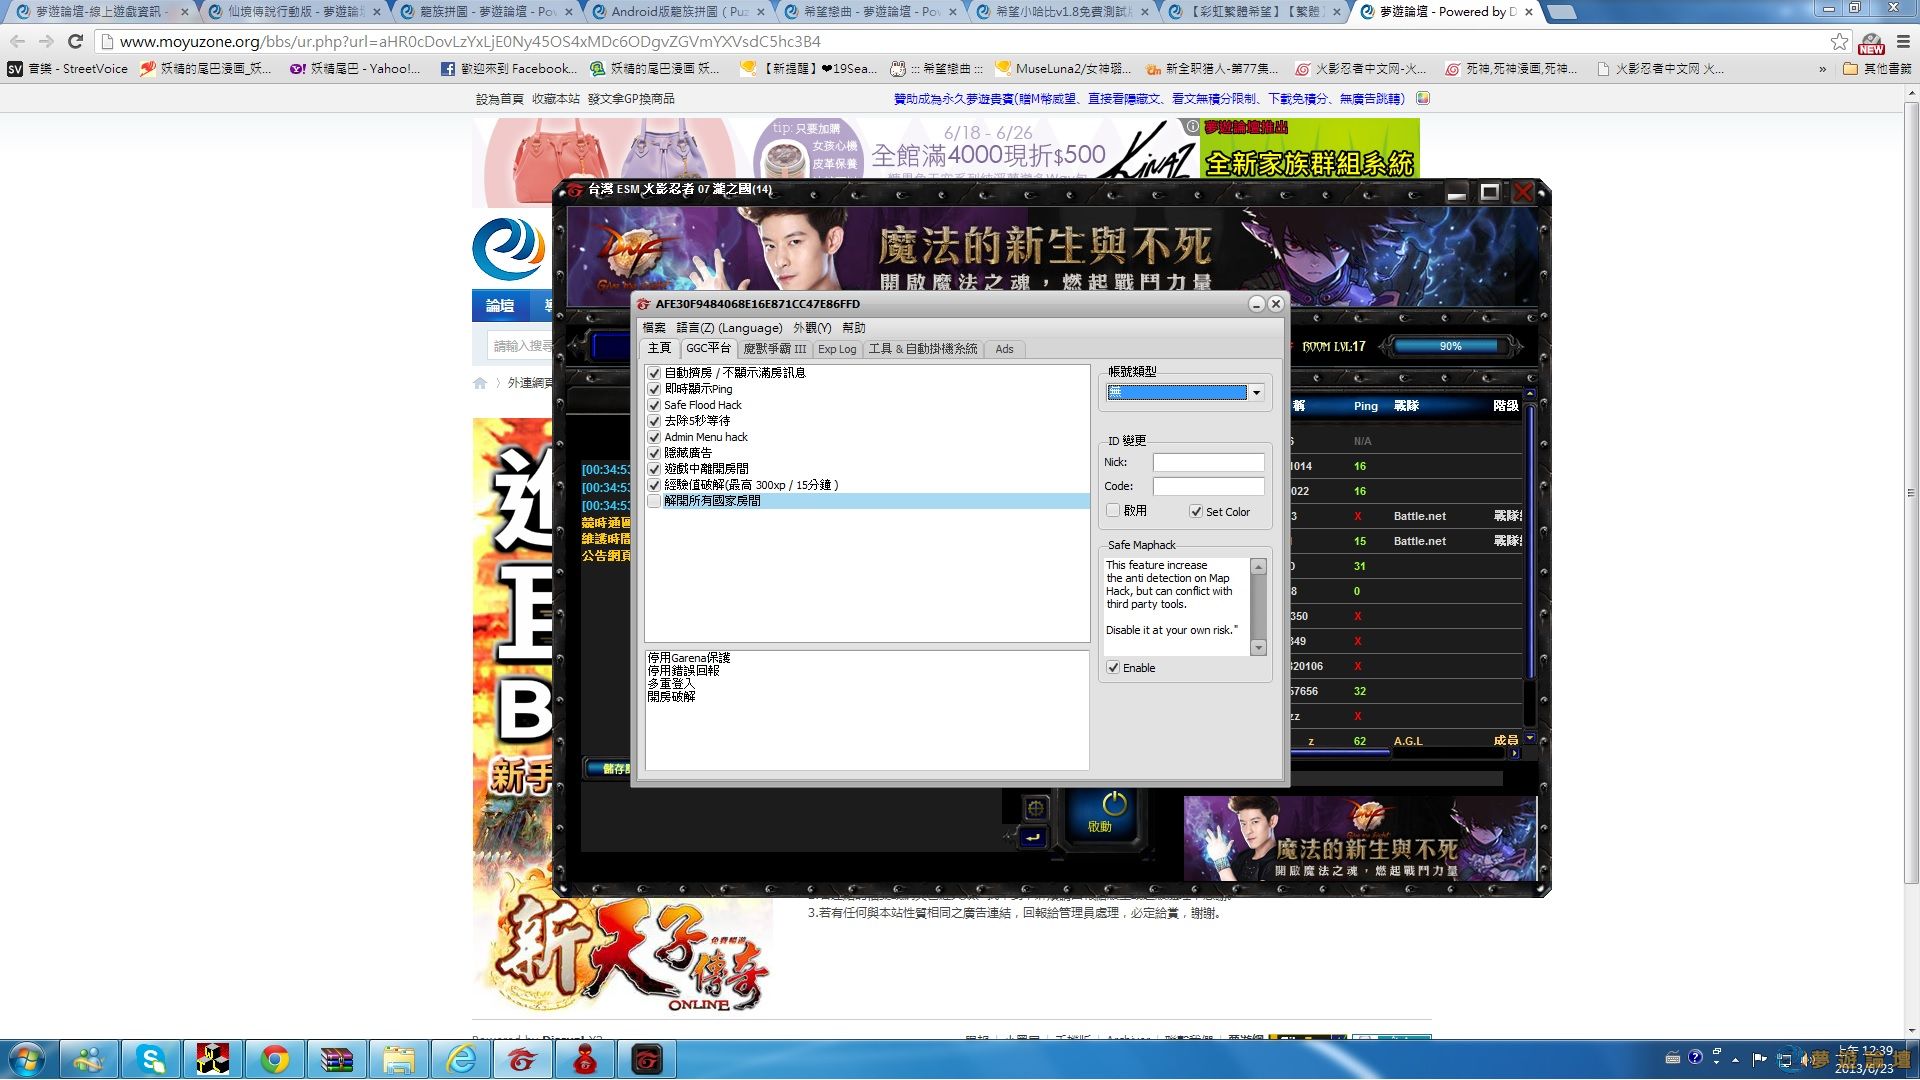Screen dimensions: 1920x1080
Task: Bookmark this page with the star icon
Action: coord(1838,41)
